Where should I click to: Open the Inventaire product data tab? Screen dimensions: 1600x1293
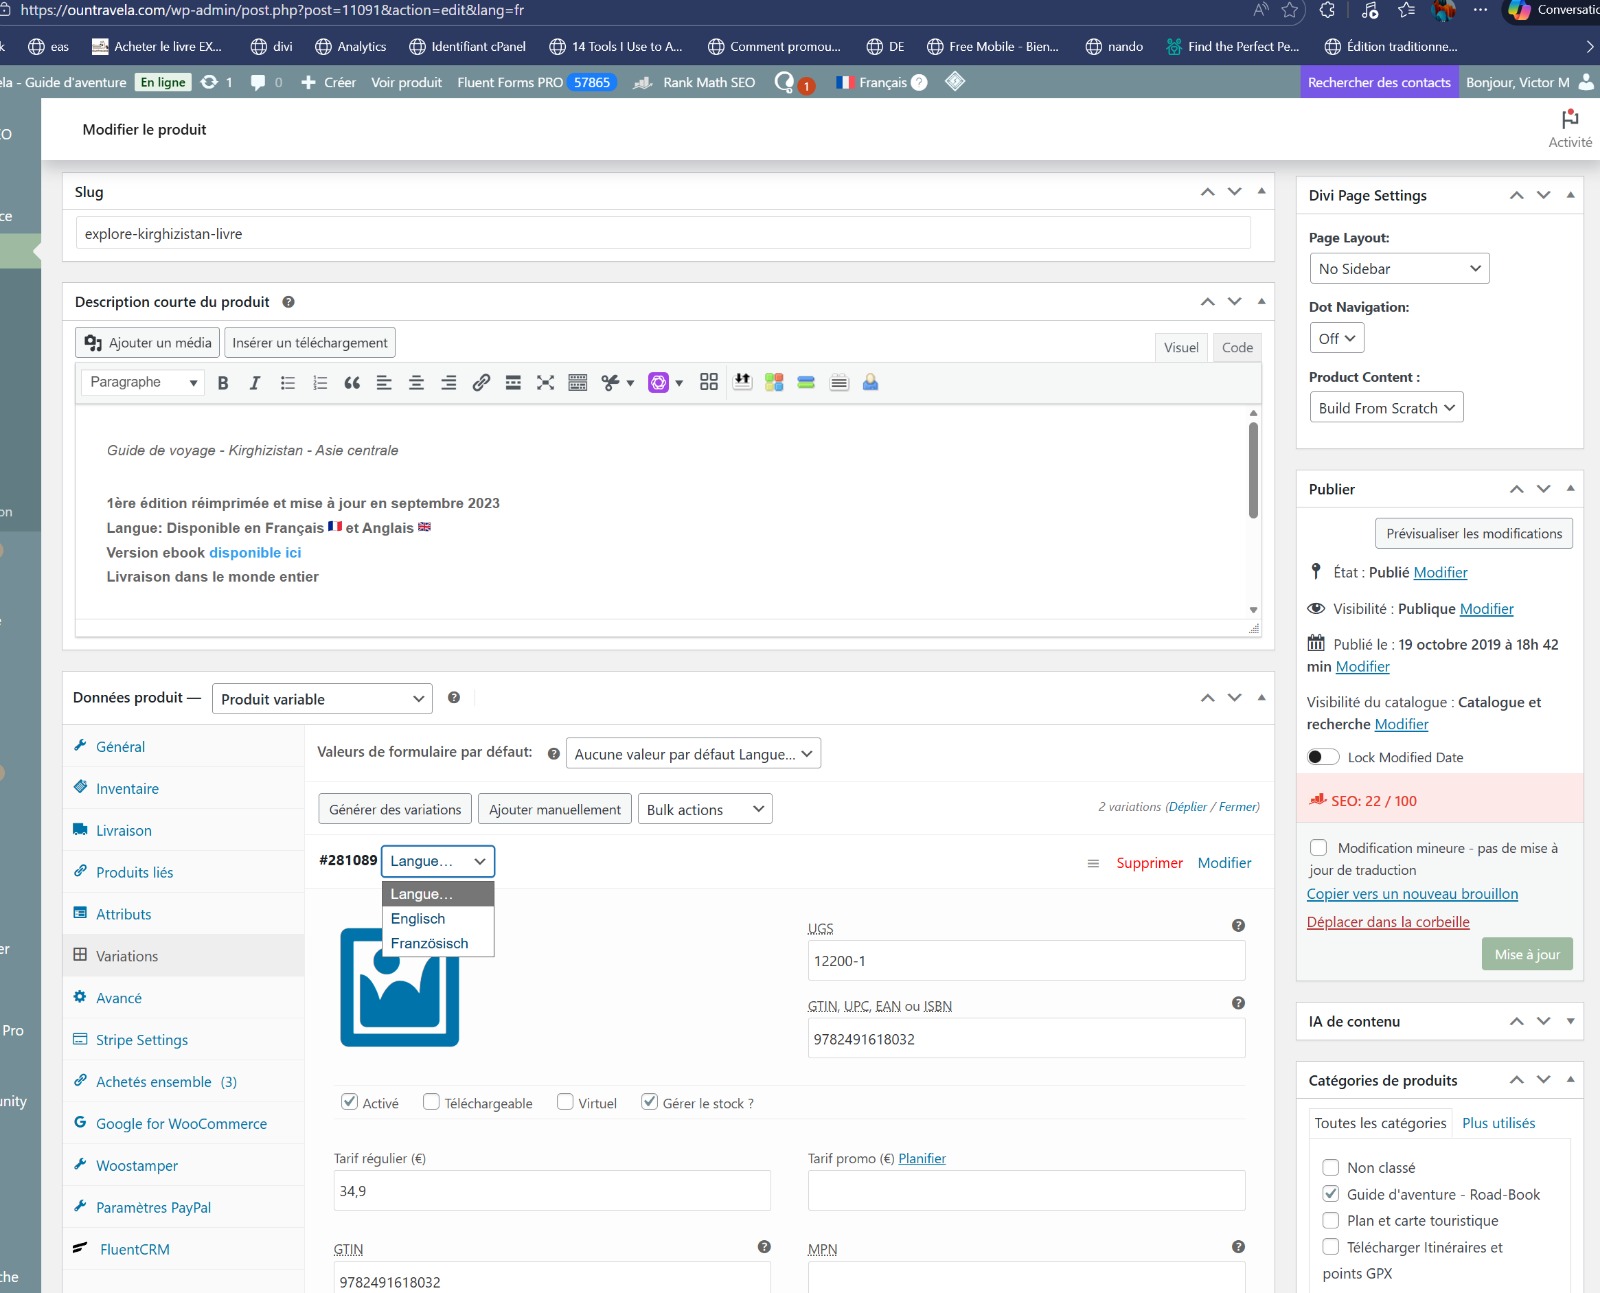tap(127, 789)
